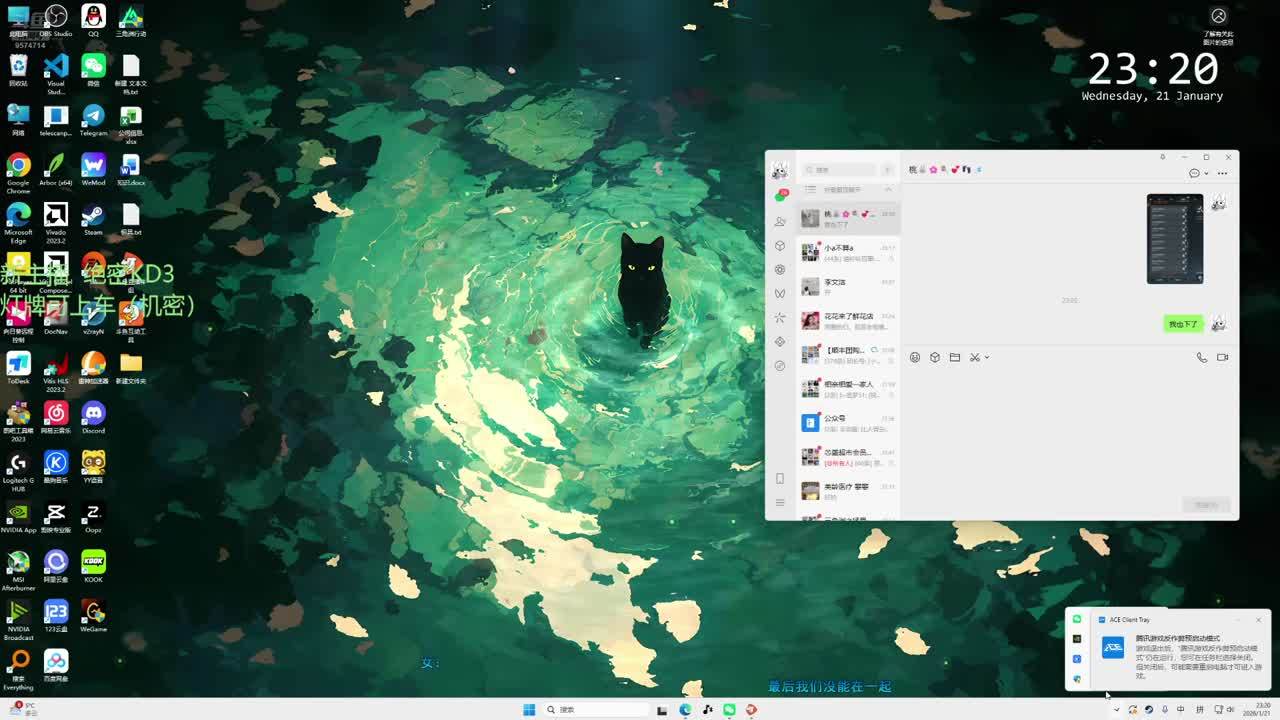The height and width of the screenshot is (720, 1280).
Task: Open the '相亲相爱一家人' group chat
Action: (x=848, y=389)
